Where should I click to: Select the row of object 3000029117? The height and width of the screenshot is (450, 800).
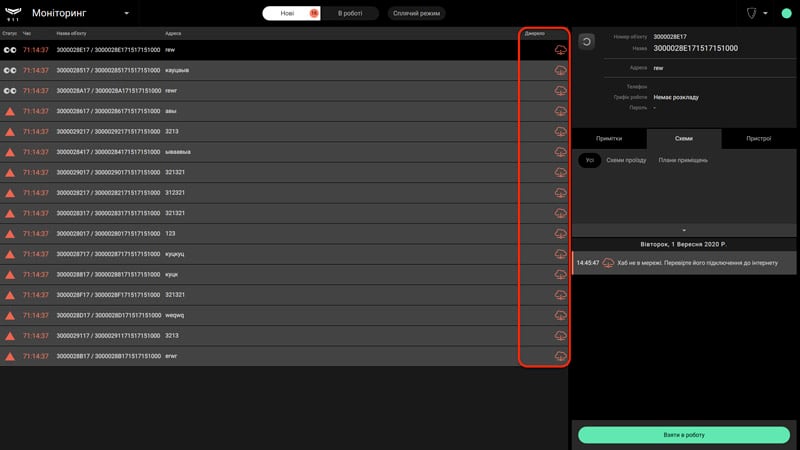coord(284,336)
